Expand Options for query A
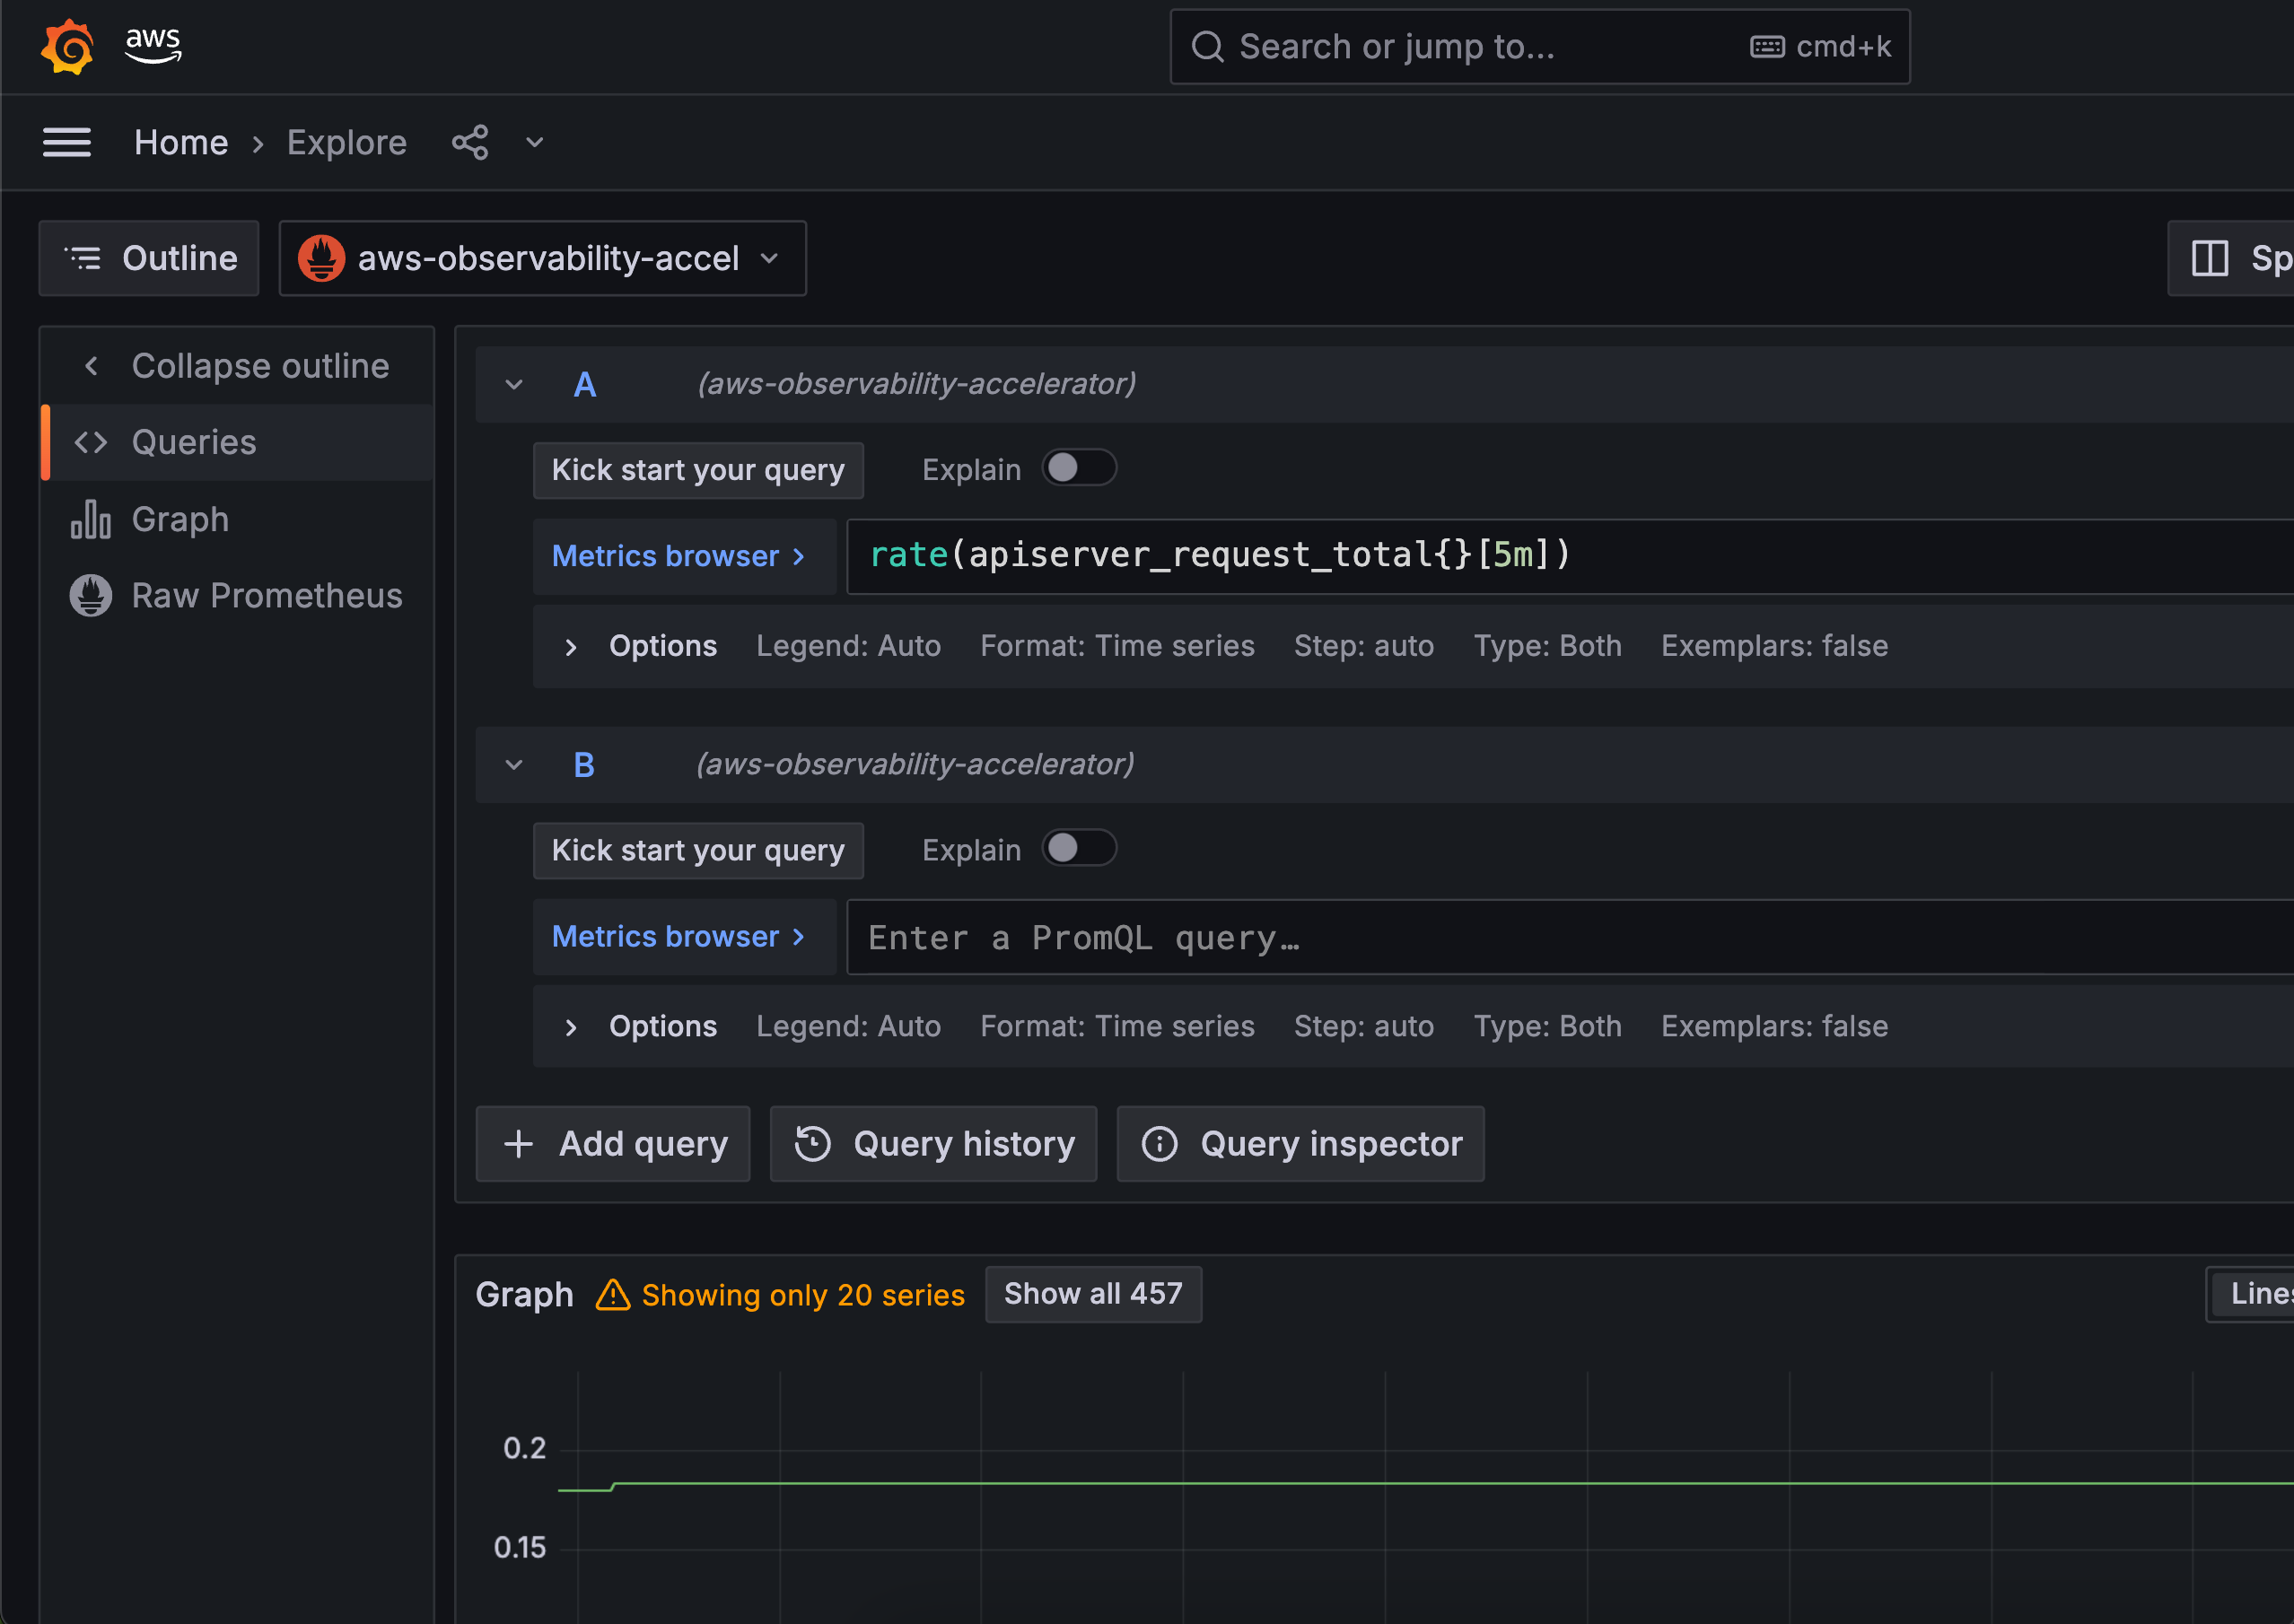Viewport: 2294px width, 1624px height. pyautogui.click(x=571, y=646)
